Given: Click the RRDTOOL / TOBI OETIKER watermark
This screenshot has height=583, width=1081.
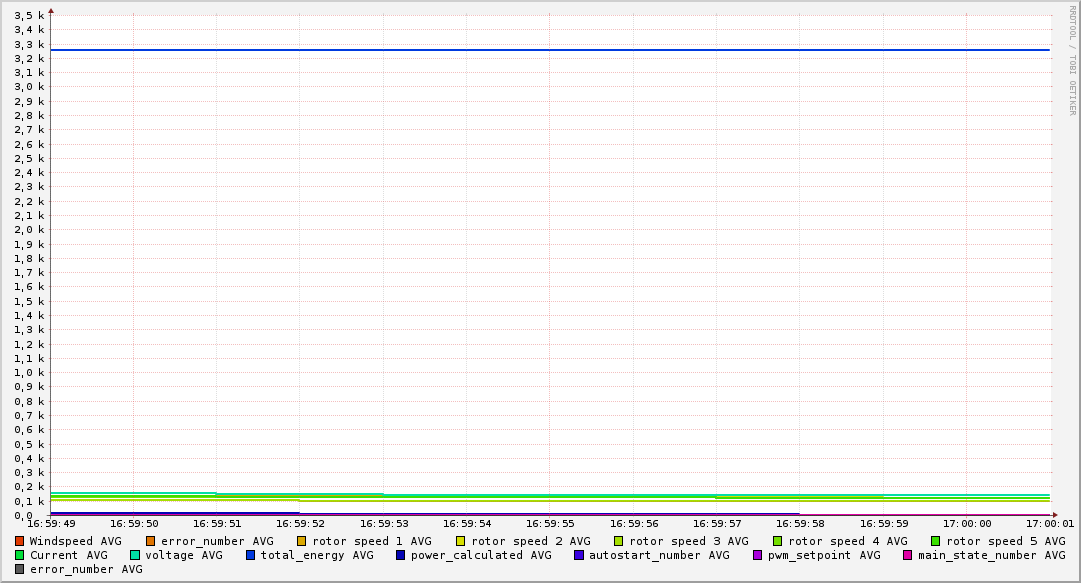Looking at the screenshot, I should (x=1072, y=60).
